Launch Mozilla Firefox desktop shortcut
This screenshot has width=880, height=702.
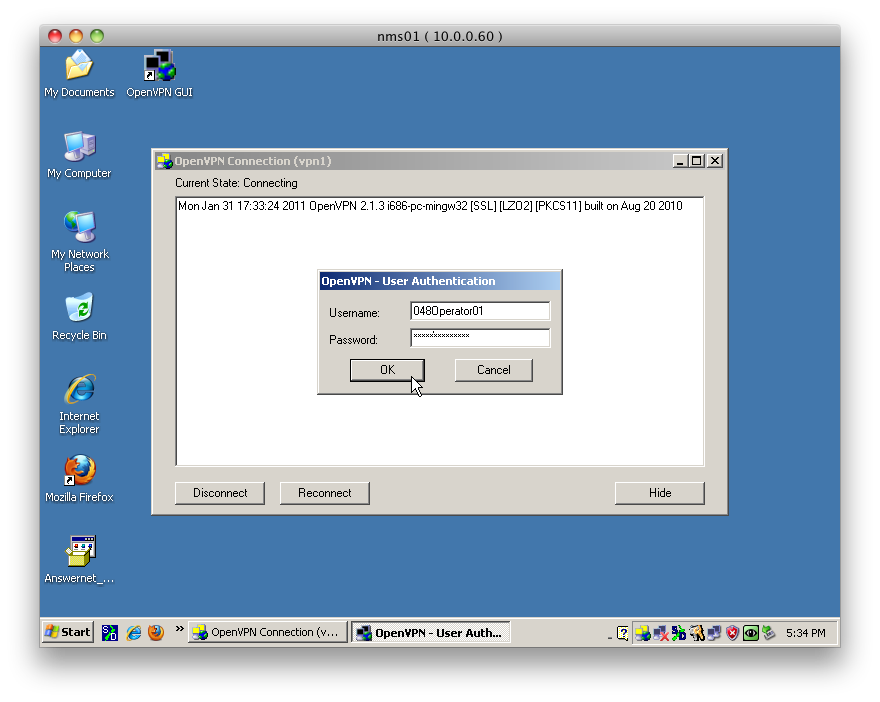click(x=79, y=479)
